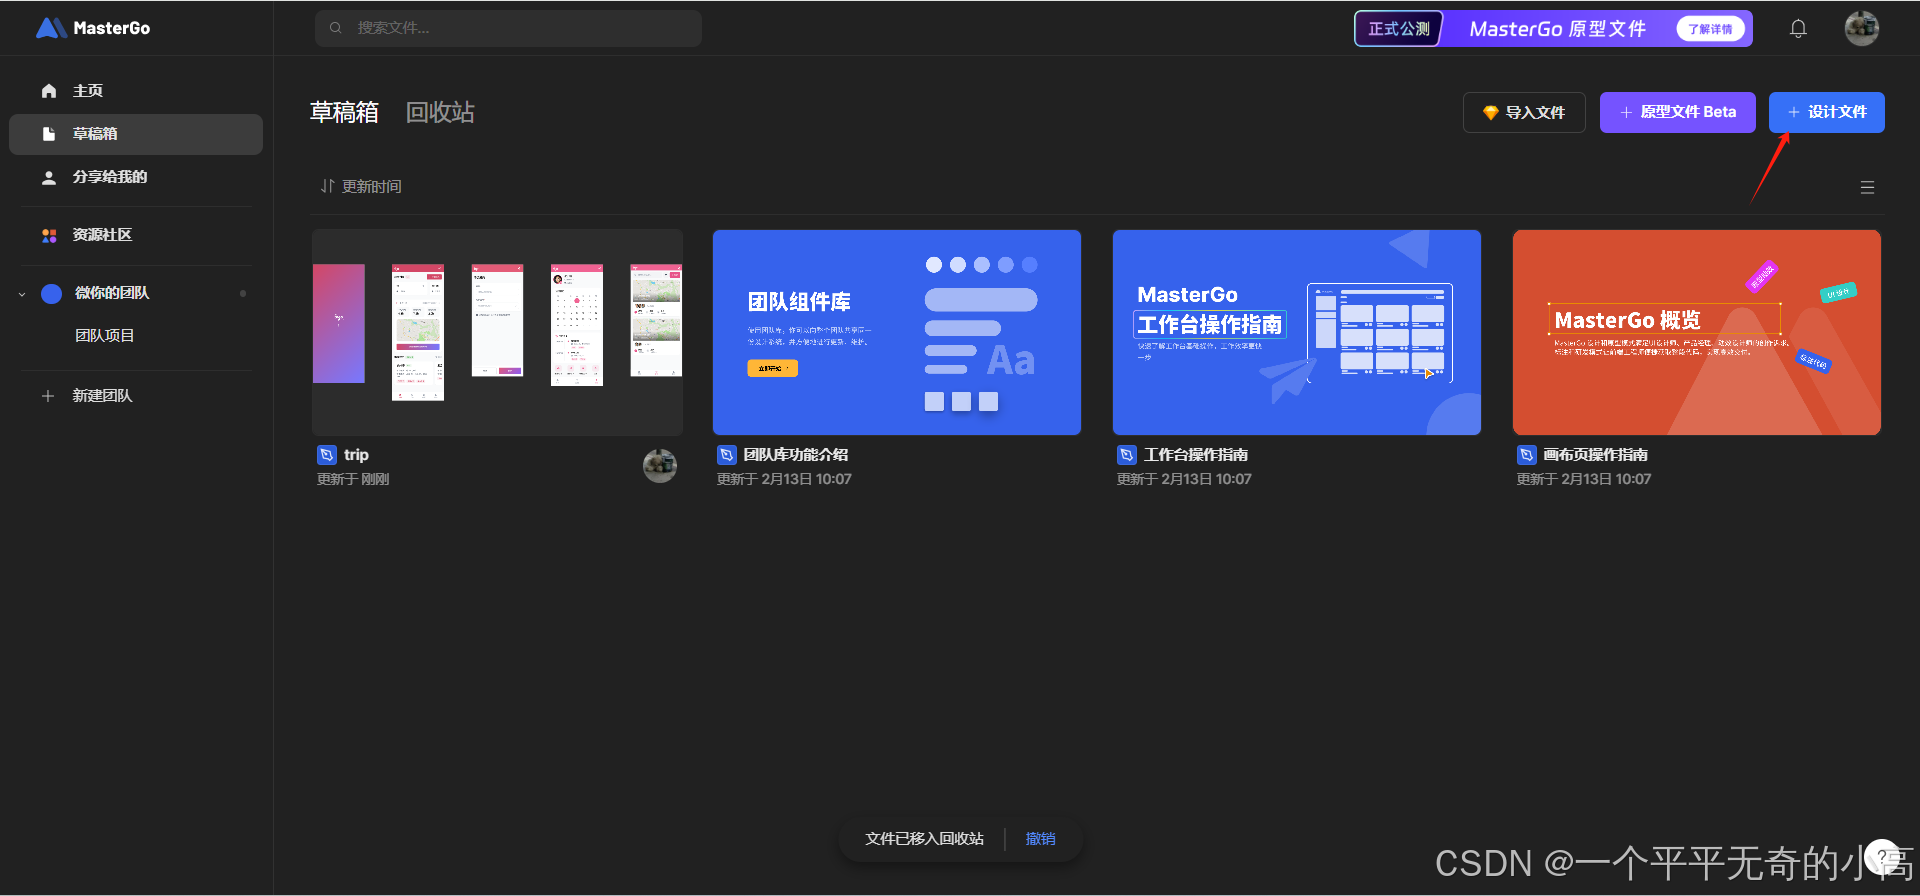Open 团队项目 under the team

pos(105,336)
